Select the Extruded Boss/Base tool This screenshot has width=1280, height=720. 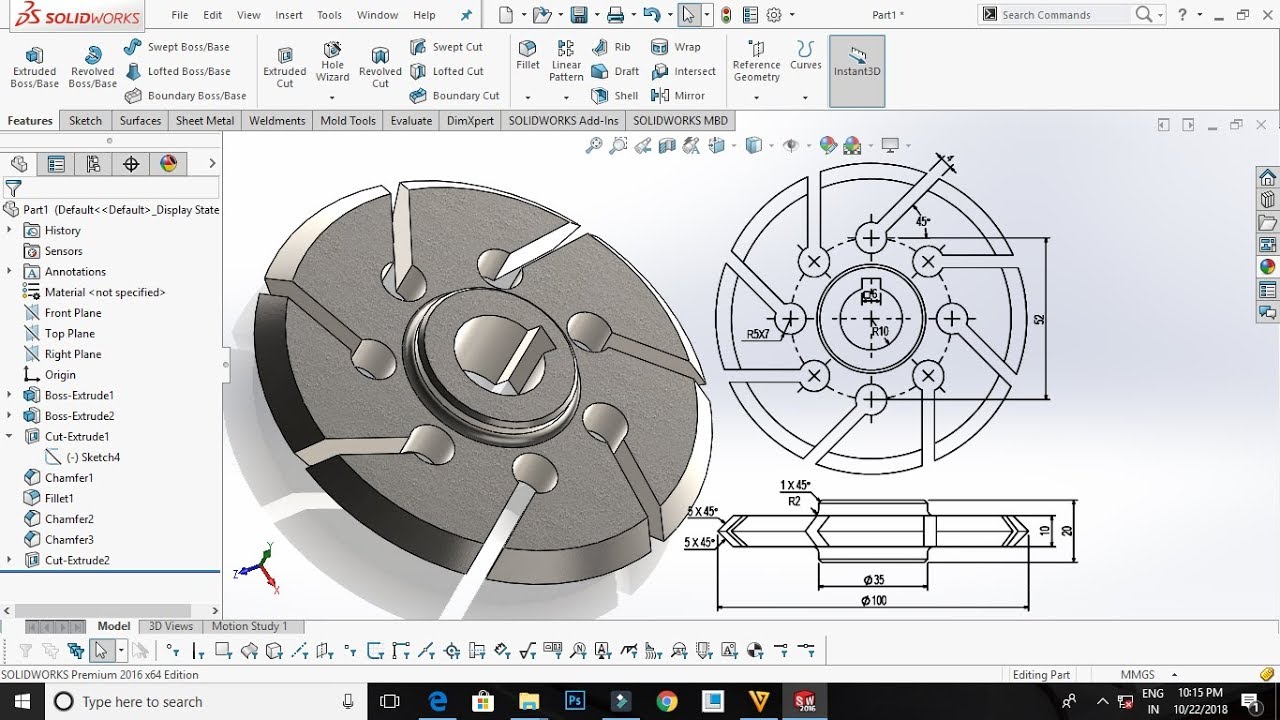34,67
